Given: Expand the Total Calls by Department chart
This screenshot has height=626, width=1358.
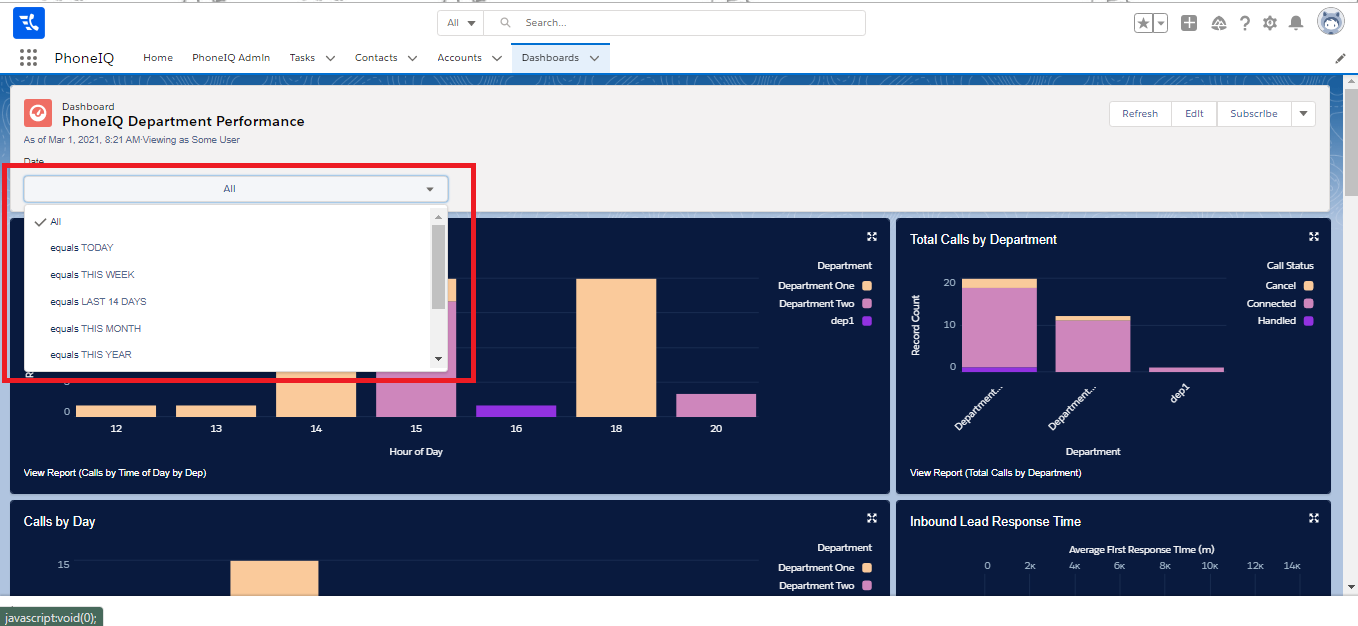Looking at the screenshot, I should click(x=1314, y=237).
